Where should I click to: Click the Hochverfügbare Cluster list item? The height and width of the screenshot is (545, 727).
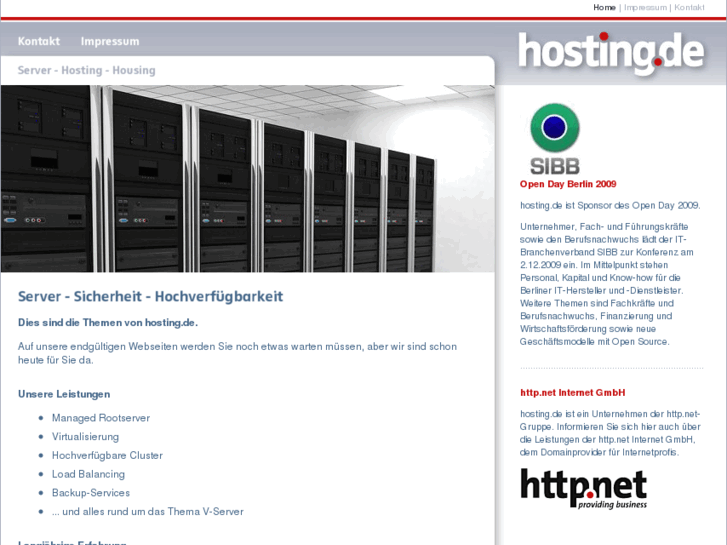(x=107, y=455)
